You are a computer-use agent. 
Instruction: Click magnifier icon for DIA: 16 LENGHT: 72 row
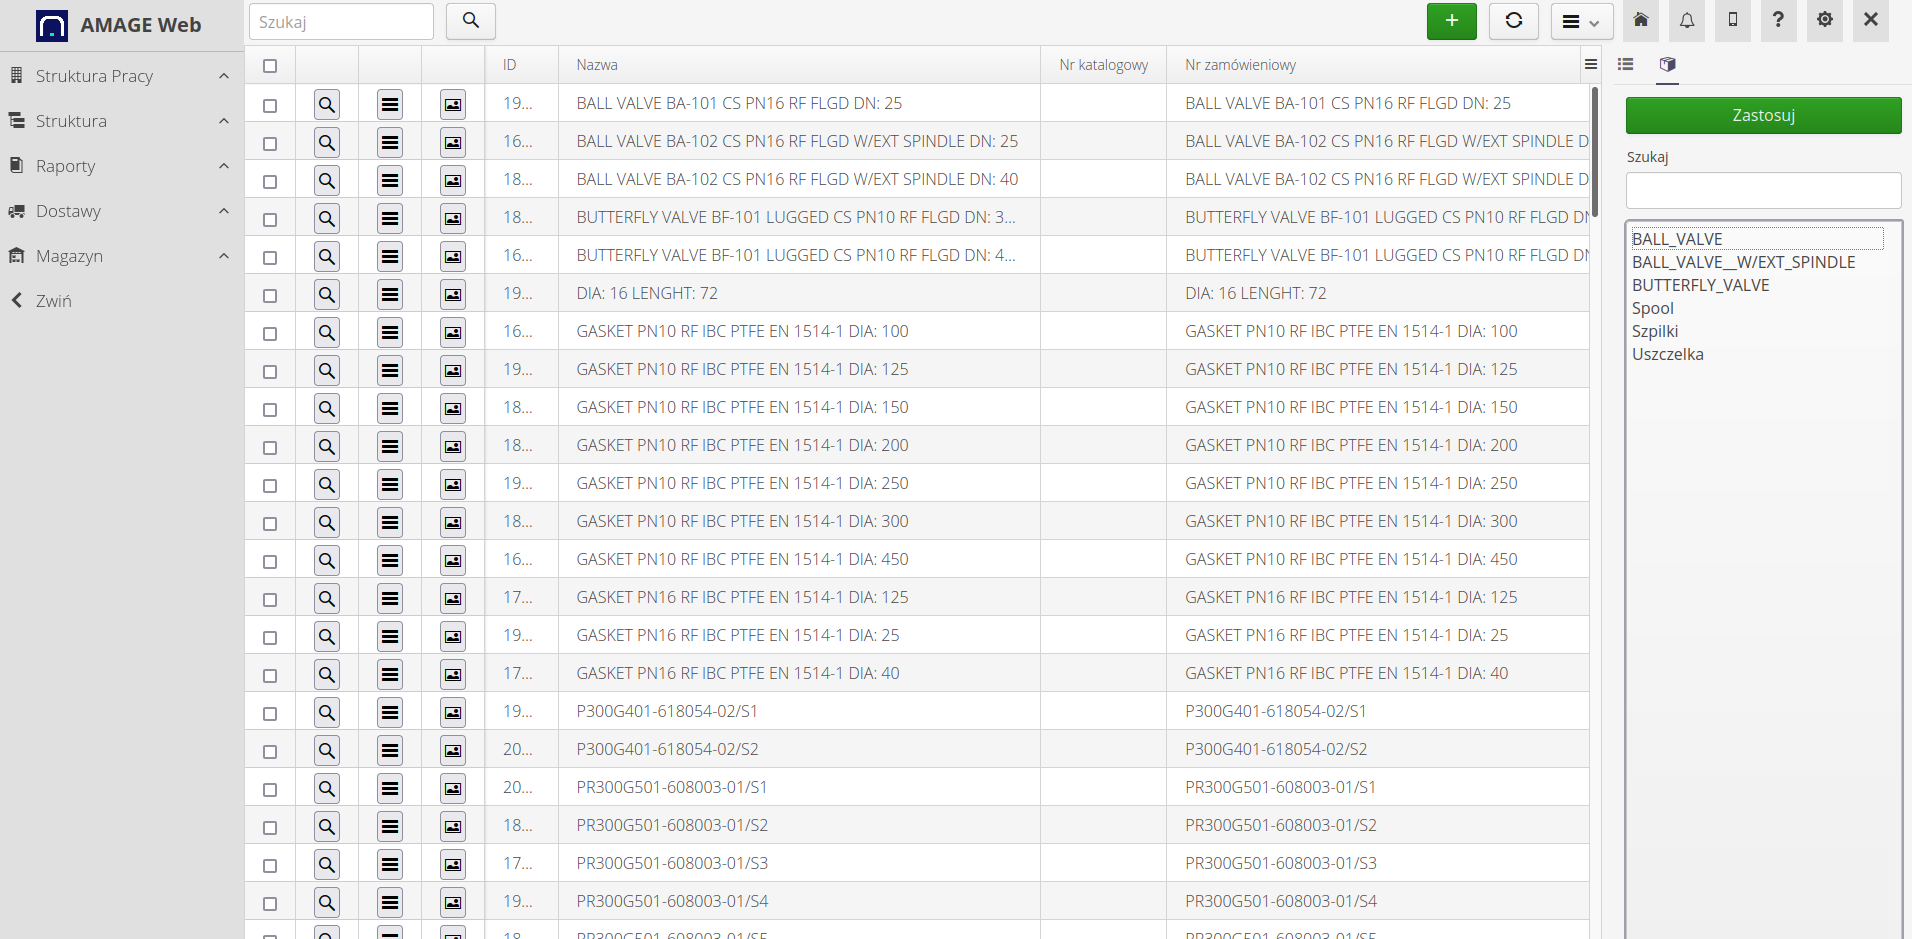326,295
